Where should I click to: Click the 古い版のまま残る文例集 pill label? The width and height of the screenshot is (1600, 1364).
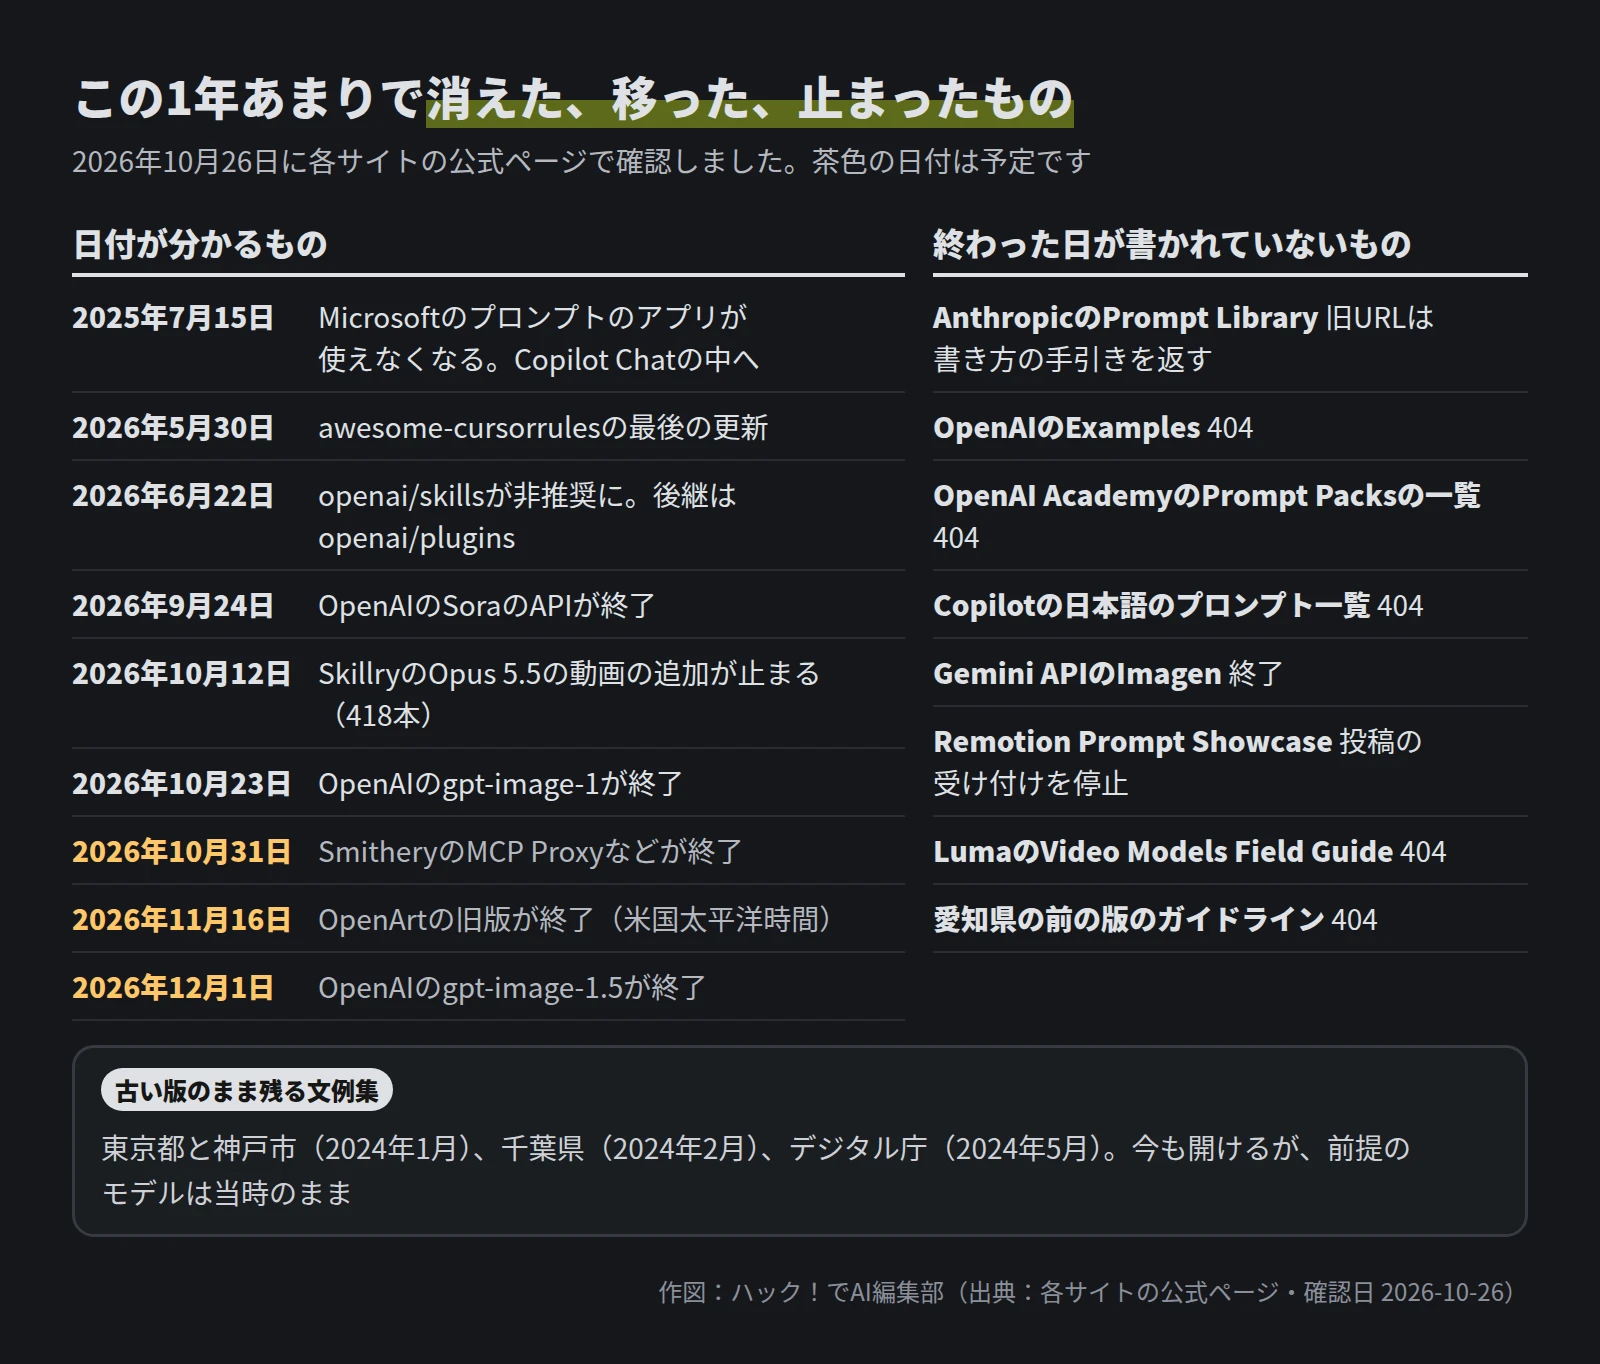coord(247,1090)
